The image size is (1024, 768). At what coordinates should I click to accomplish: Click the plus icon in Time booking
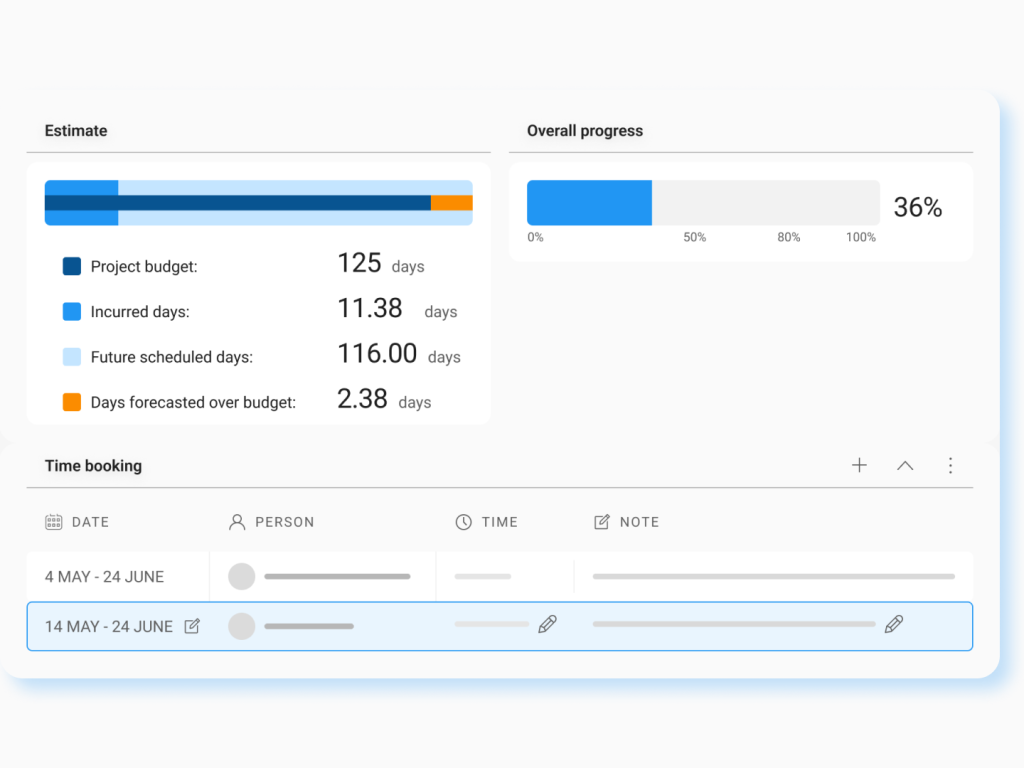tap(859, 465)
